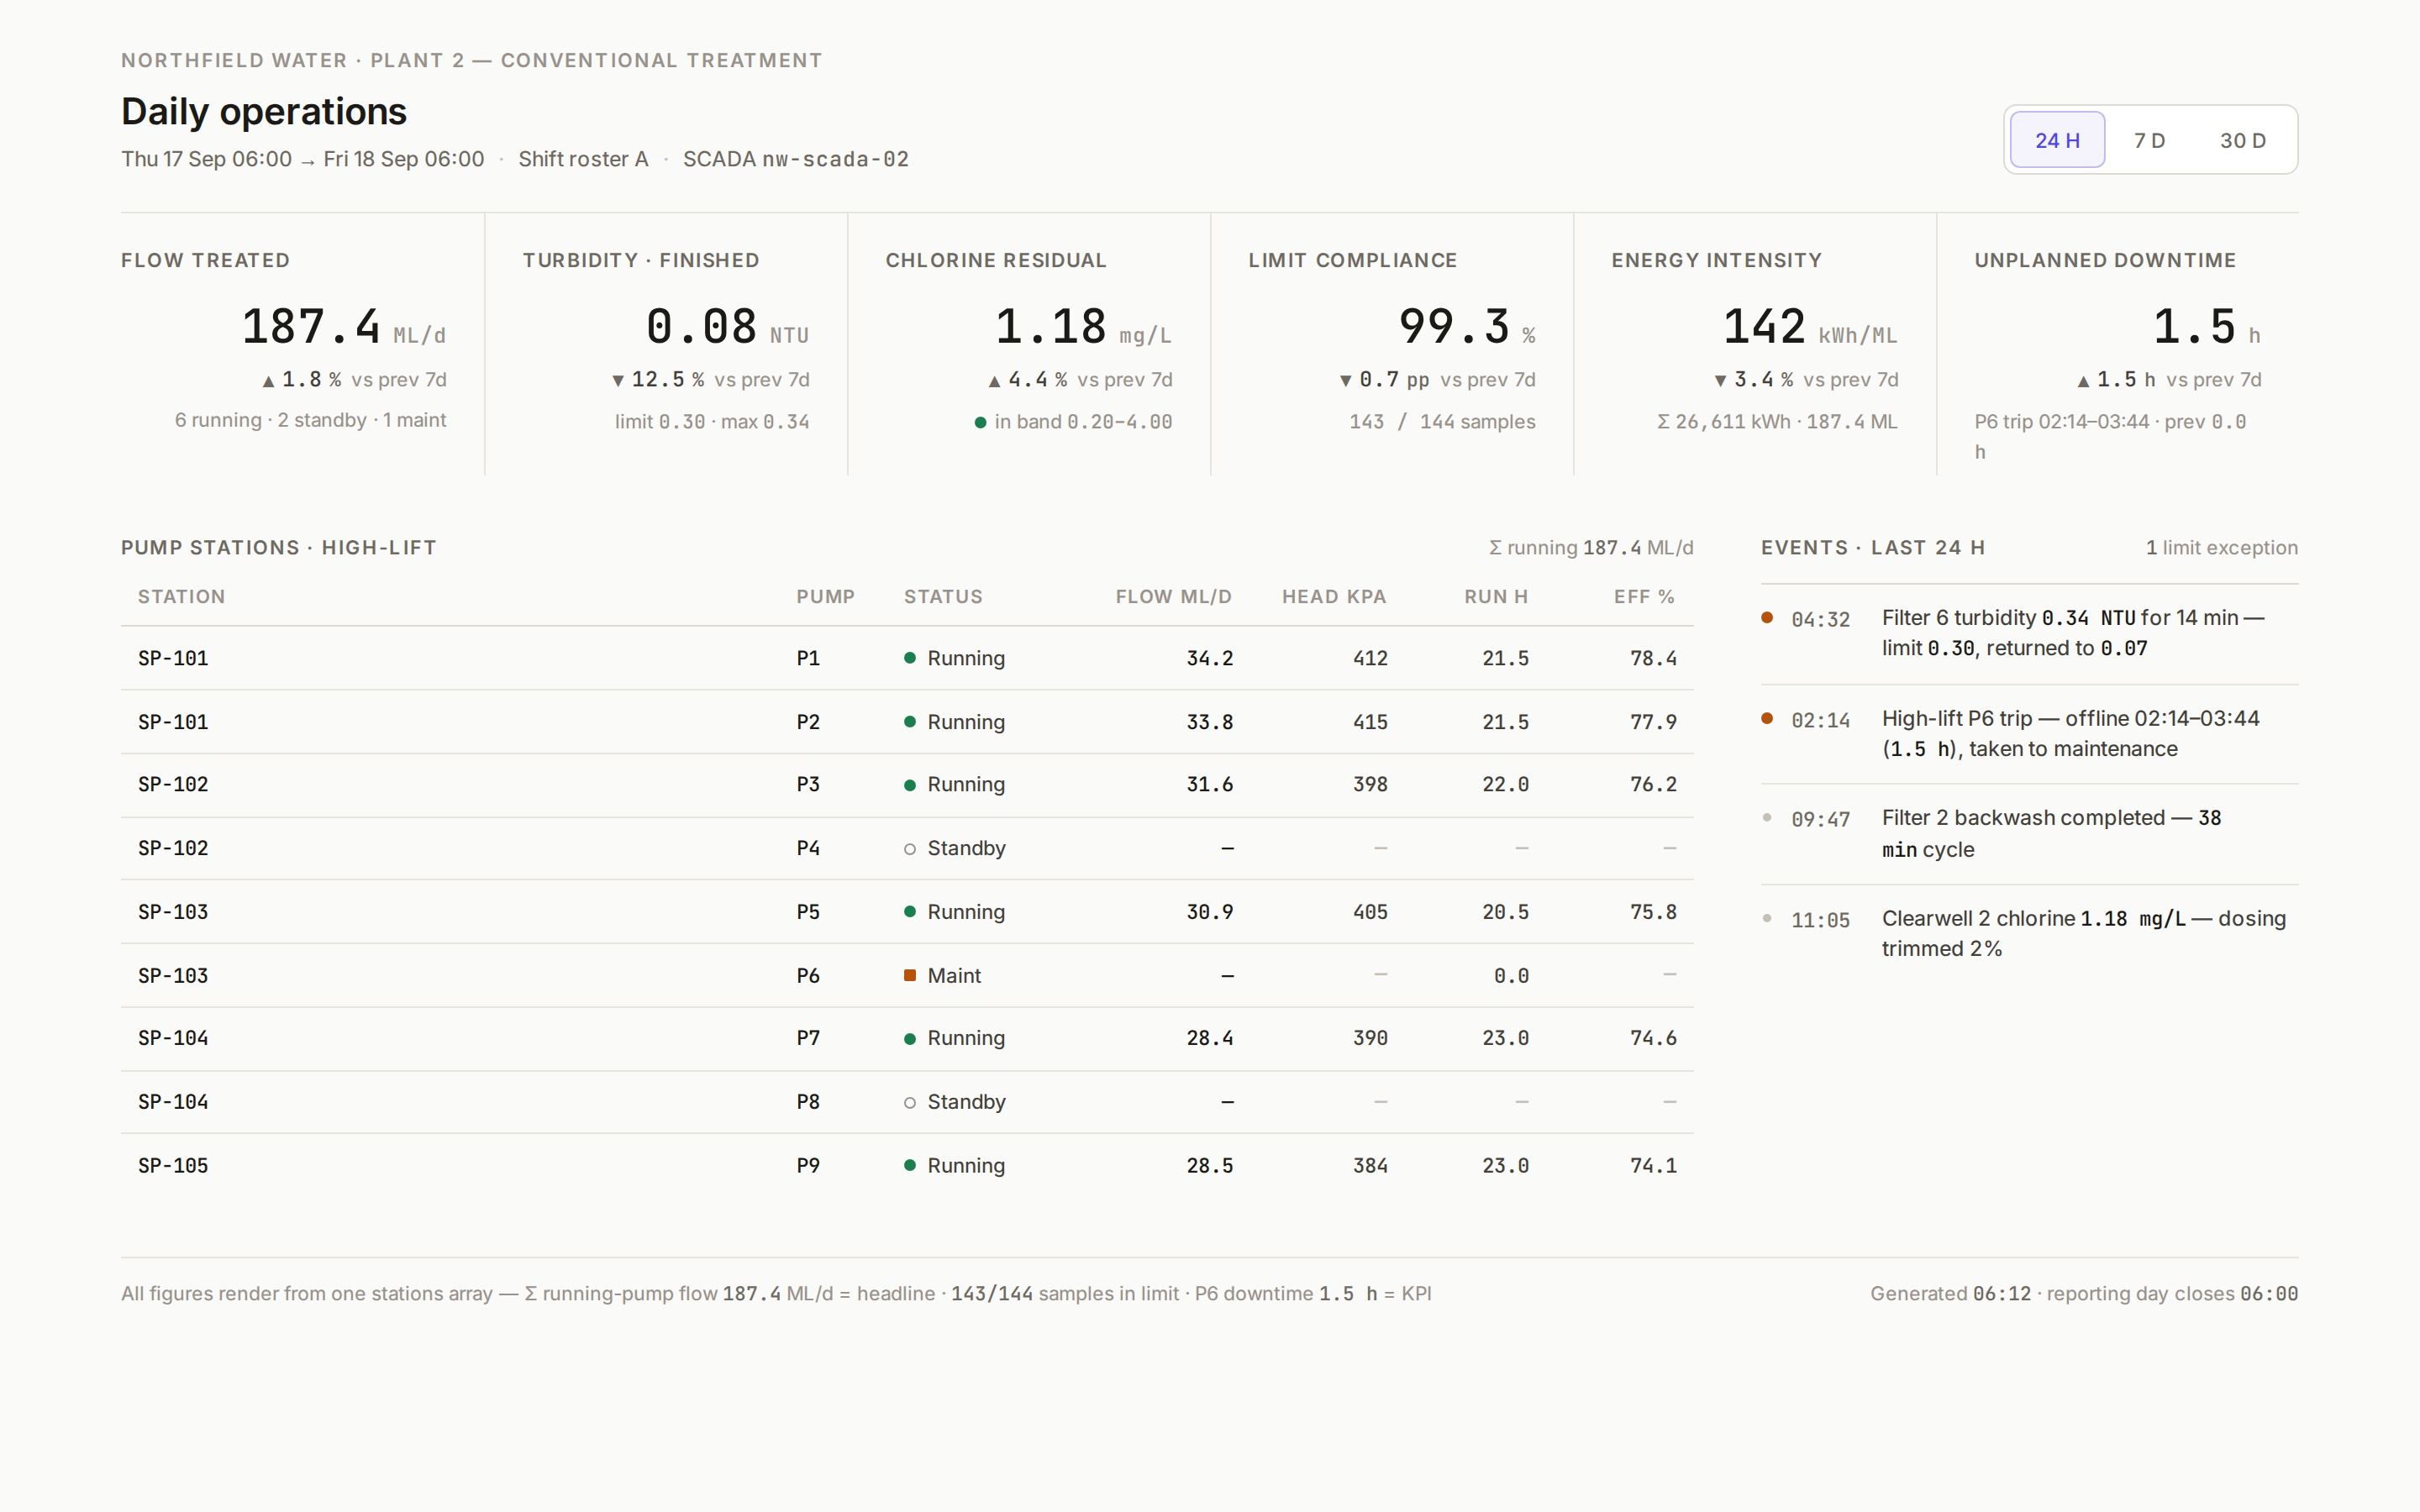Click the 415 head value for P2

[x=1370, y=722]
